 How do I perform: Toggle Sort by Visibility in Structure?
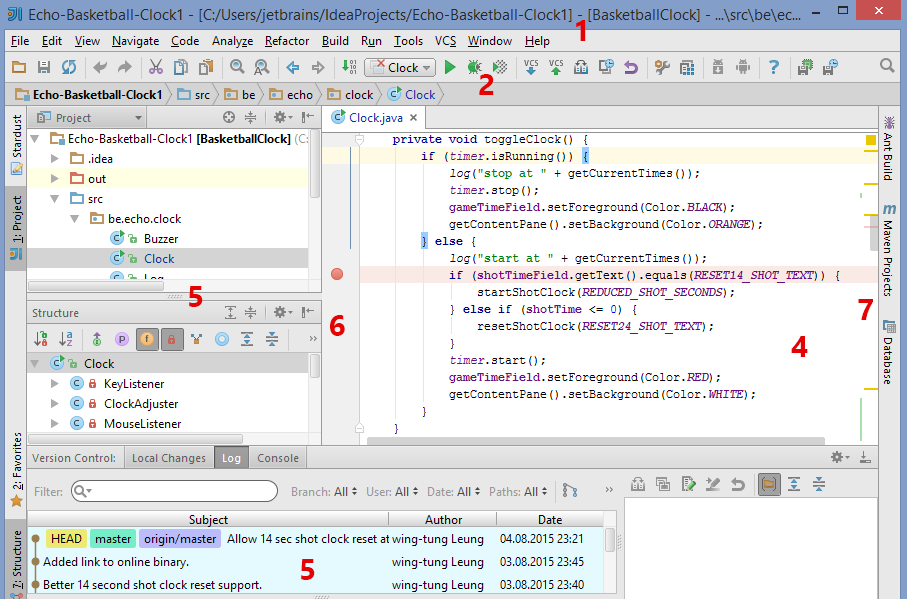pyautogui.click(x=40, y=339)
